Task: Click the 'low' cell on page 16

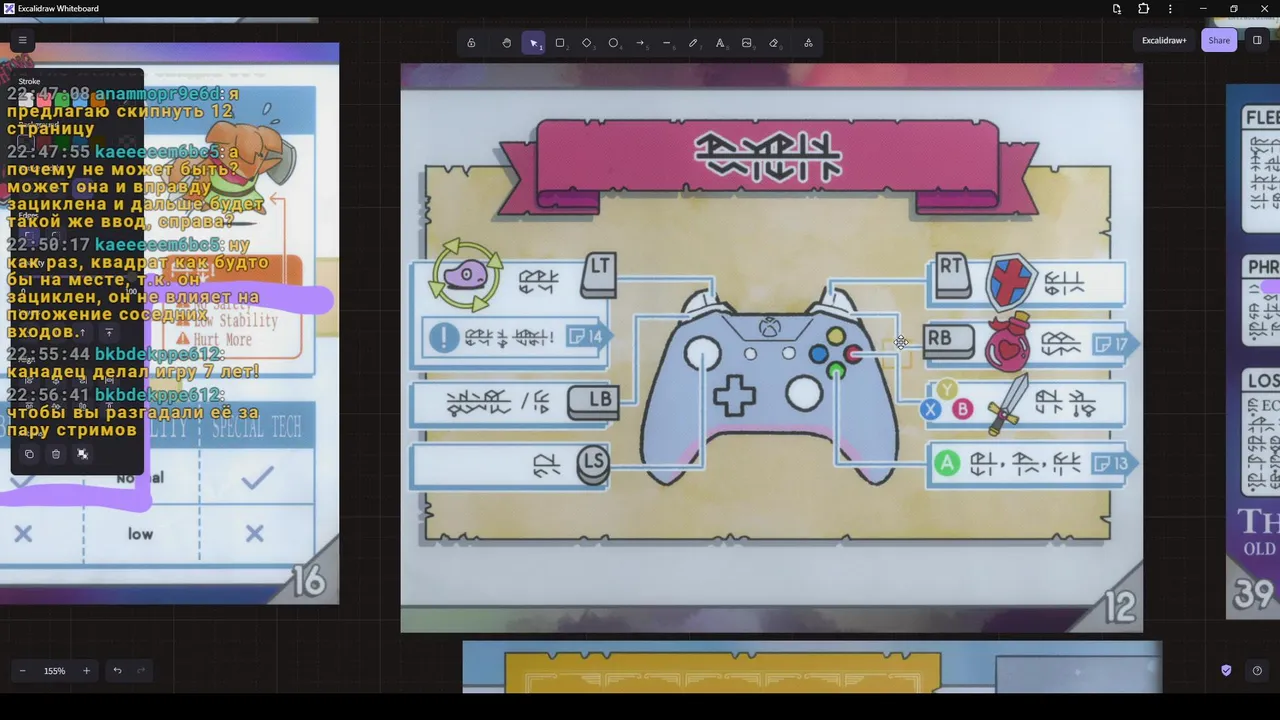Action: point(140,534)
